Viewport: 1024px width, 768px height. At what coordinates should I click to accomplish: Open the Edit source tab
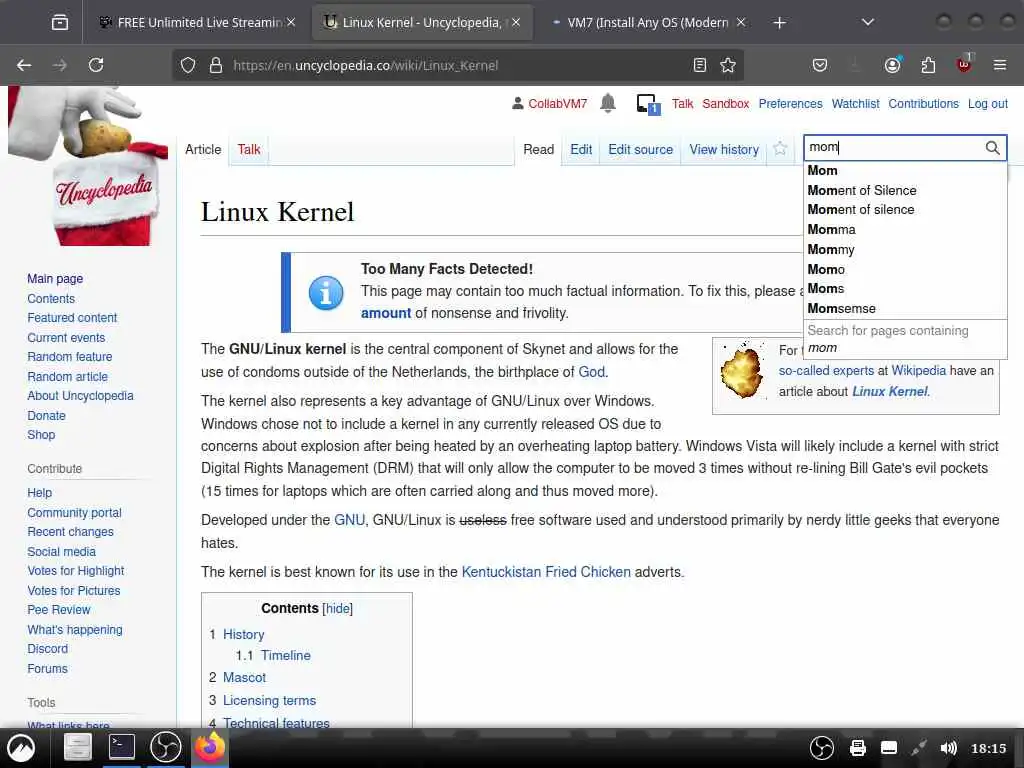click(x=640, y=150)
